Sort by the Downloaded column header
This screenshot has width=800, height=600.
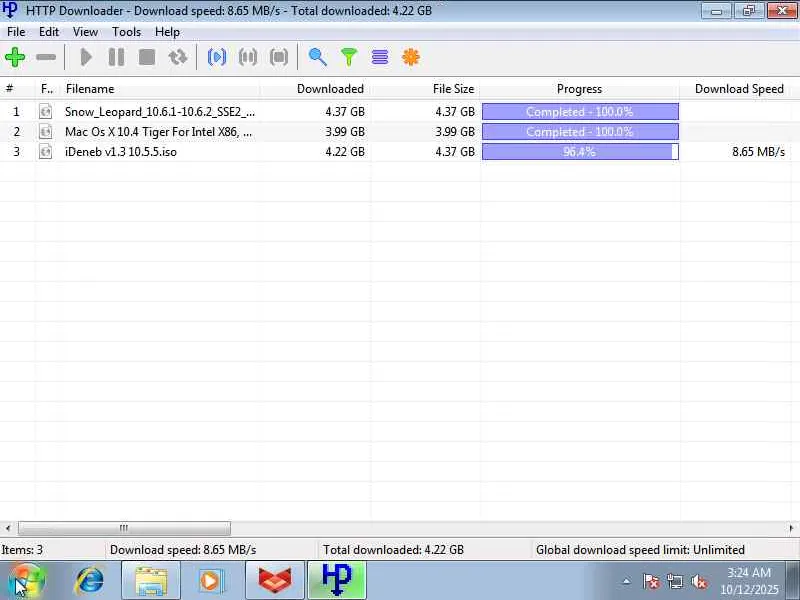pos(315,89)
